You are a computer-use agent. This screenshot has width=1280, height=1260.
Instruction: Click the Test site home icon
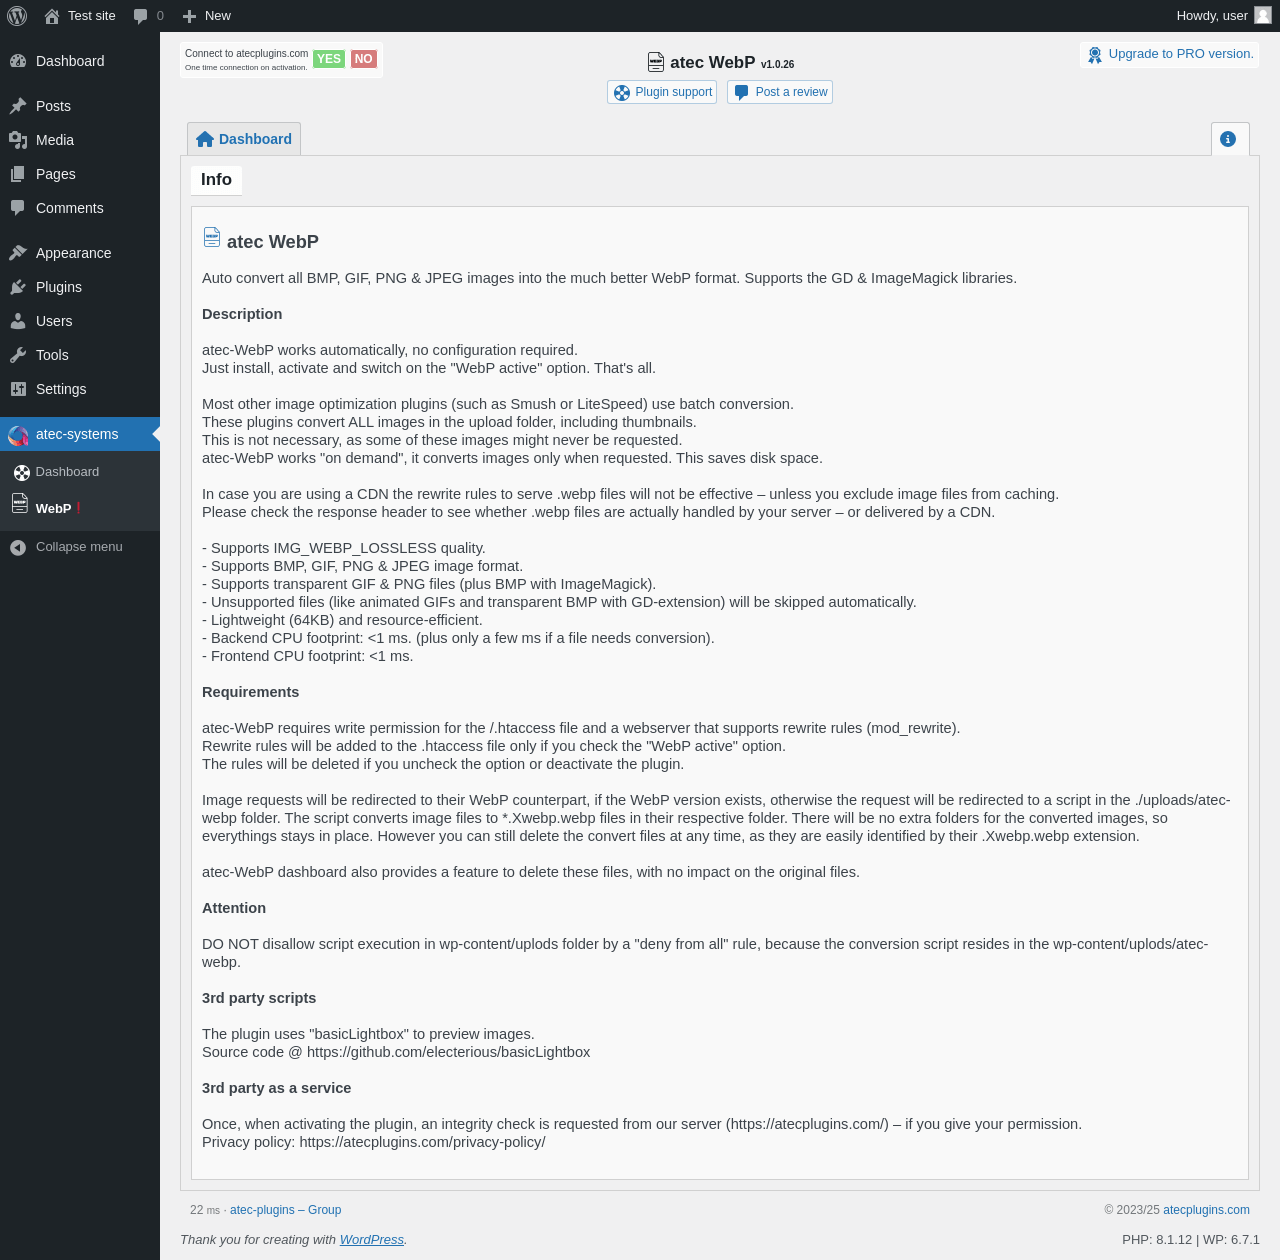click(52, 16)
